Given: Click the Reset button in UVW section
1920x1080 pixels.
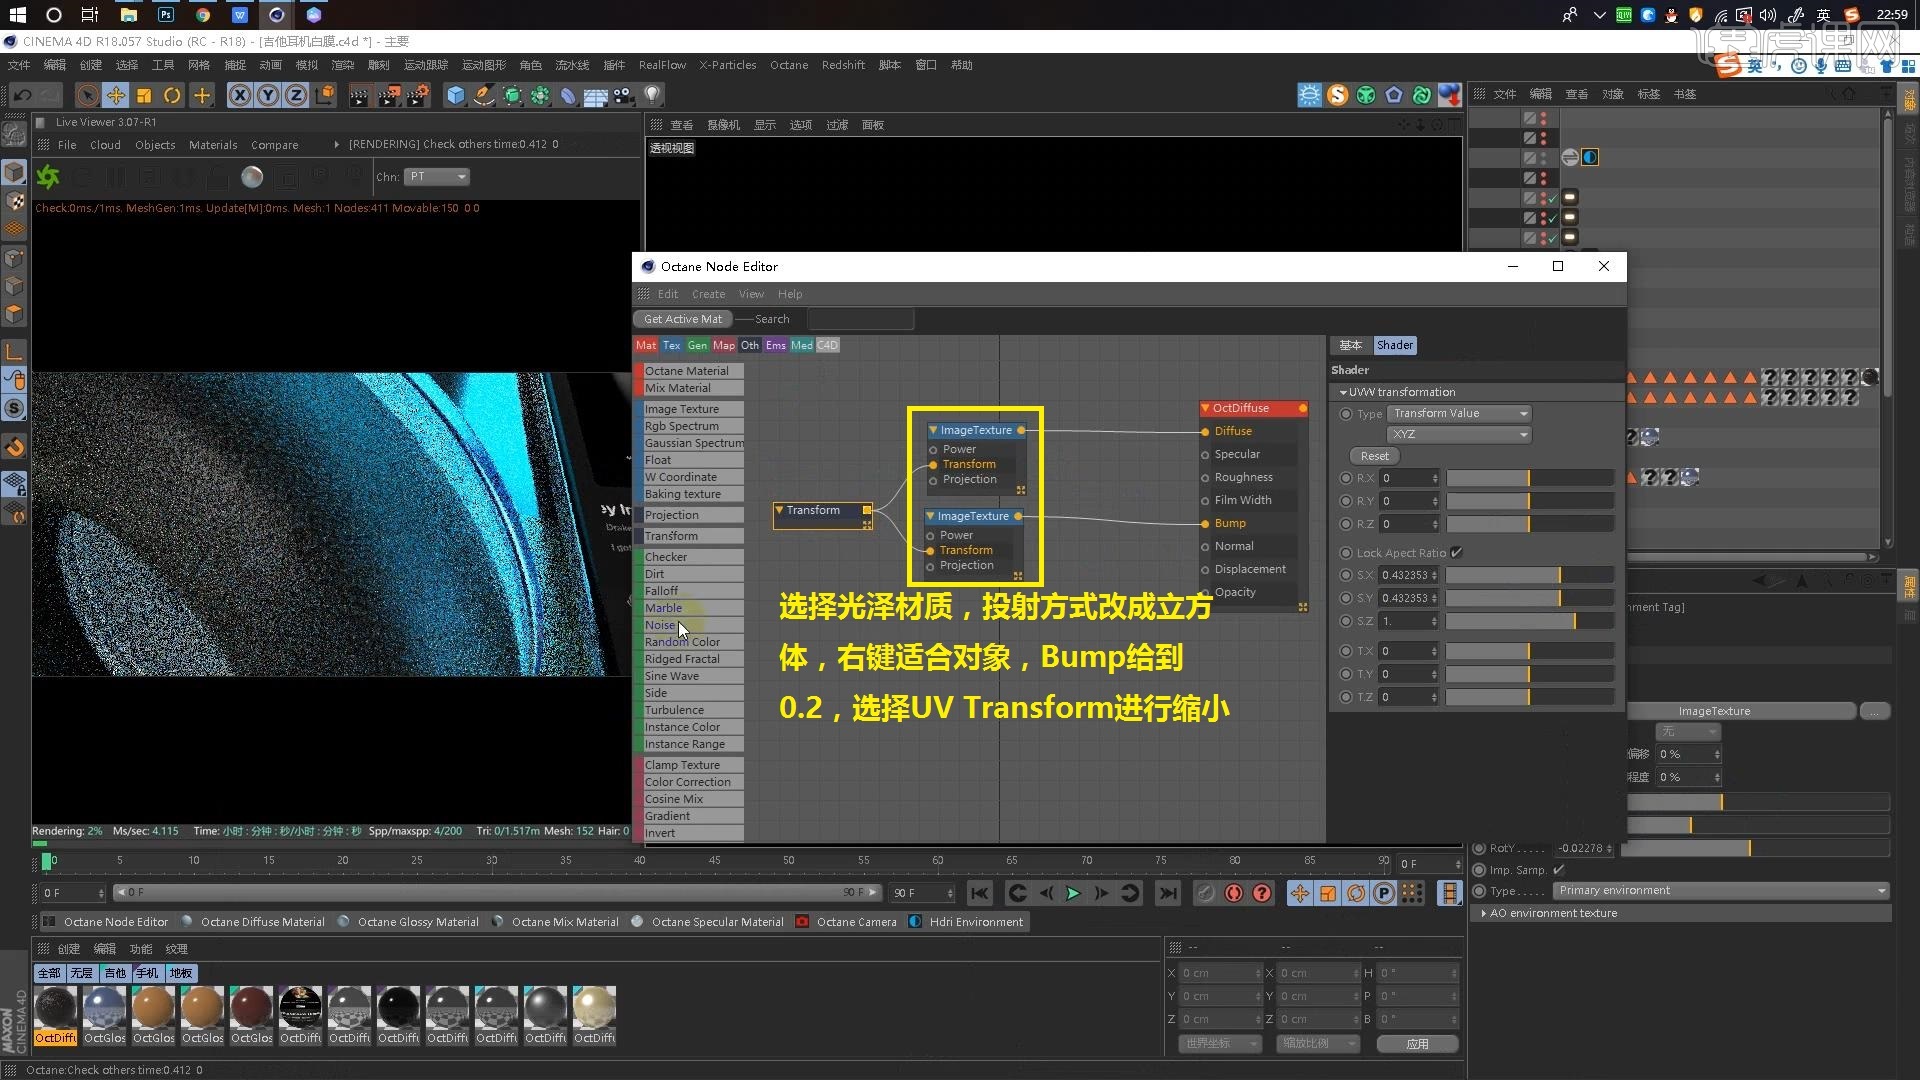Looking at the screenshot, I should click(x=1373, y=455).
